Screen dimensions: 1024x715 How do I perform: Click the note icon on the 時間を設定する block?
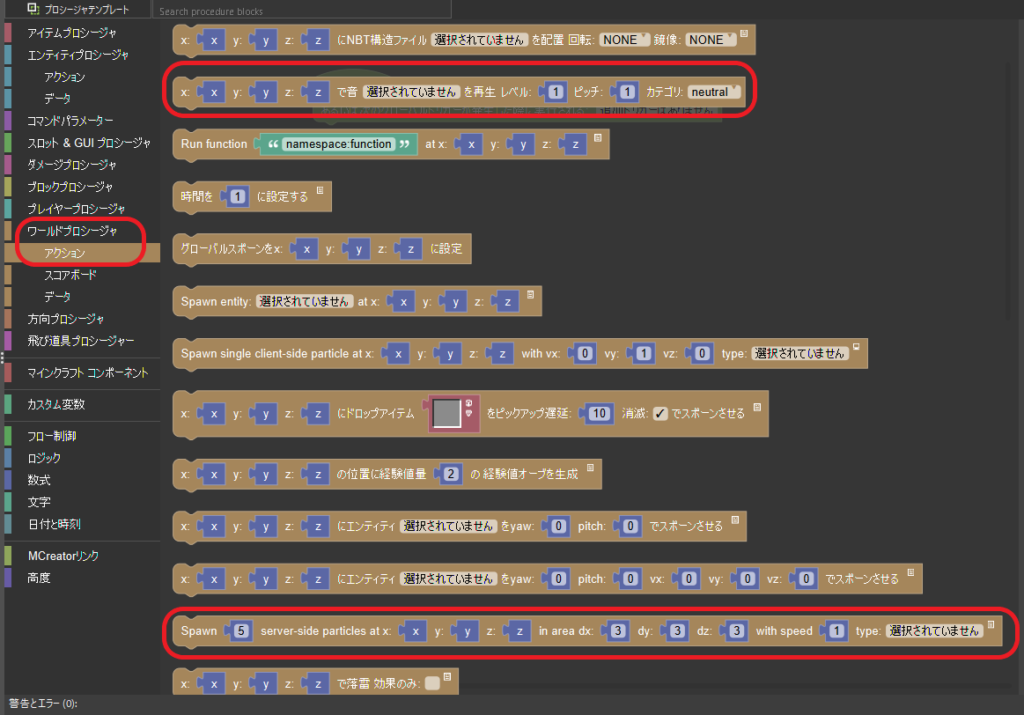pyautogui.click(x=320, y=189)
